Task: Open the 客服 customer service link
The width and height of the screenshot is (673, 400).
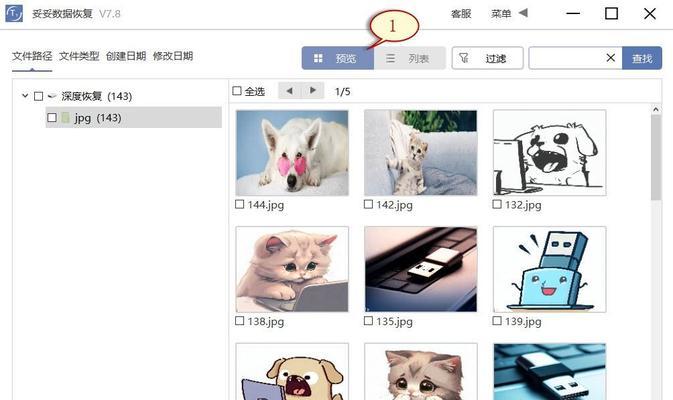Action: [x=461, y=14]
